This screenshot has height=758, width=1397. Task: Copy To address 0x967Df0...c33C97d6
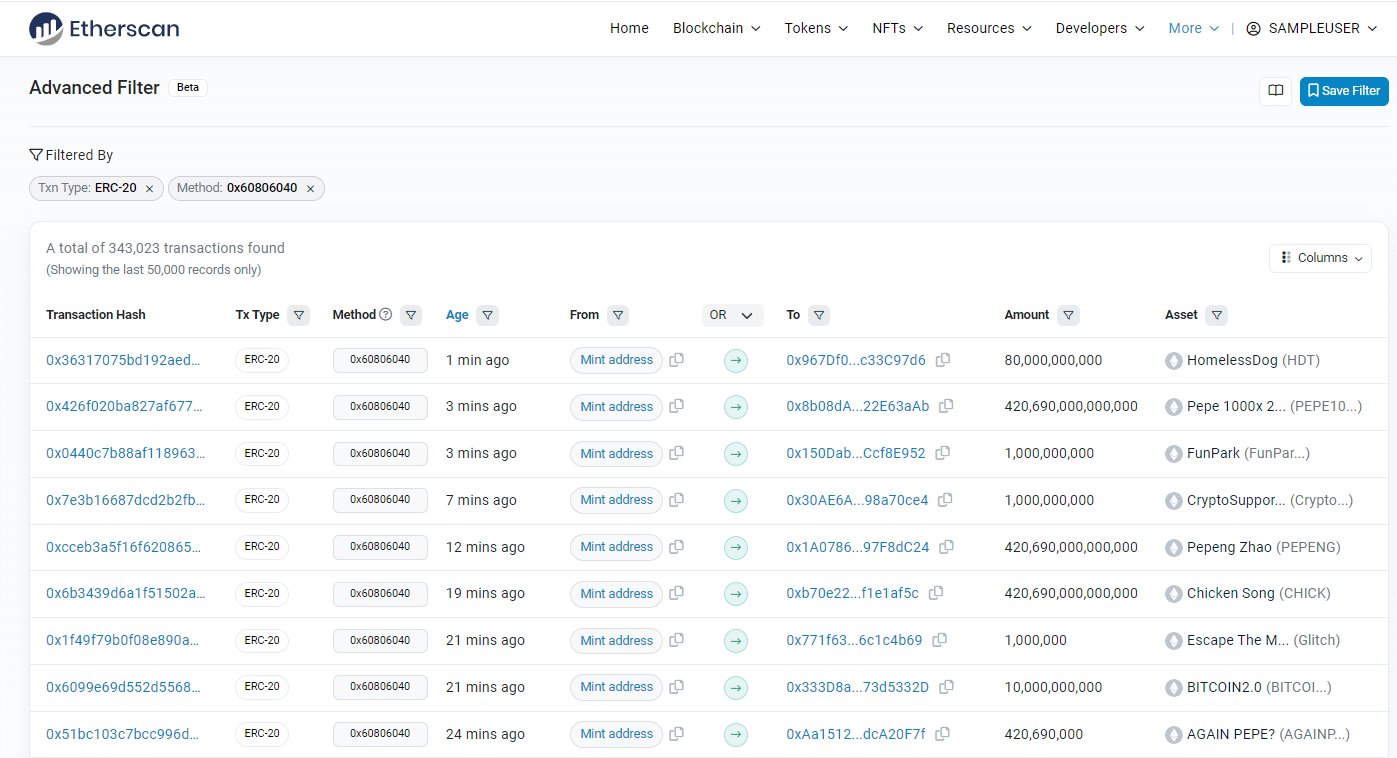coord(942,360)
